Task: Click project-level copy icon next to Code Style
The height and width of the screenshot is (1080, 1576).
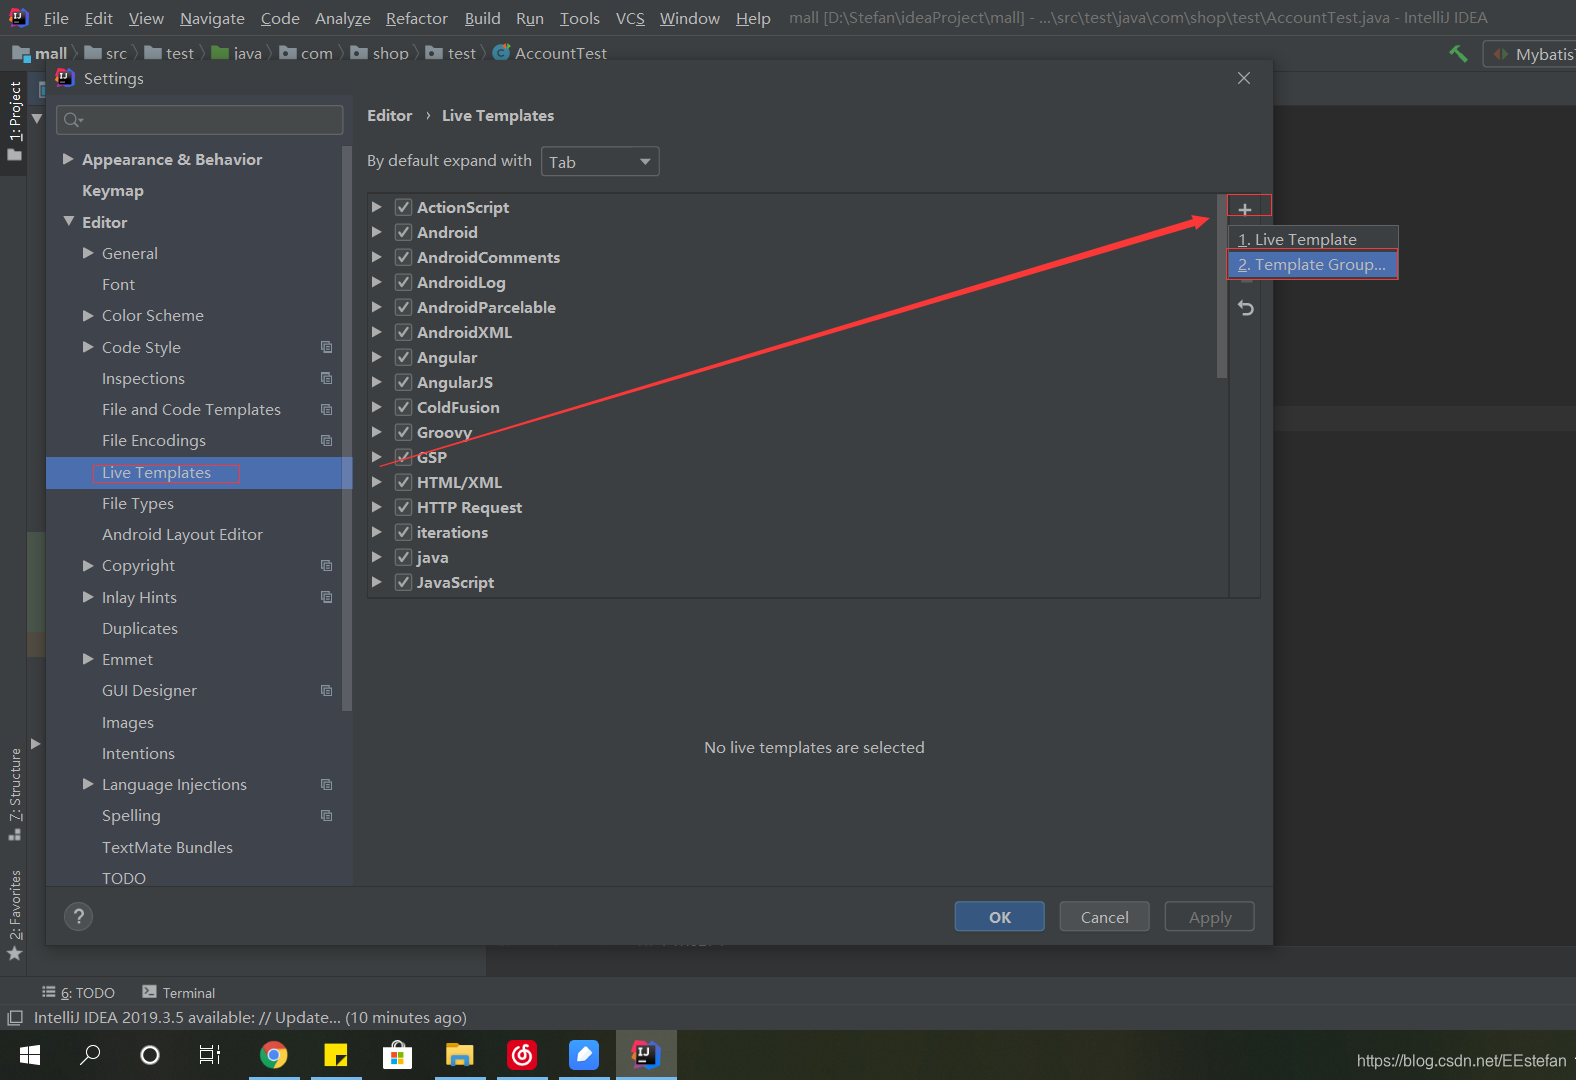Action: coord(326,347)
